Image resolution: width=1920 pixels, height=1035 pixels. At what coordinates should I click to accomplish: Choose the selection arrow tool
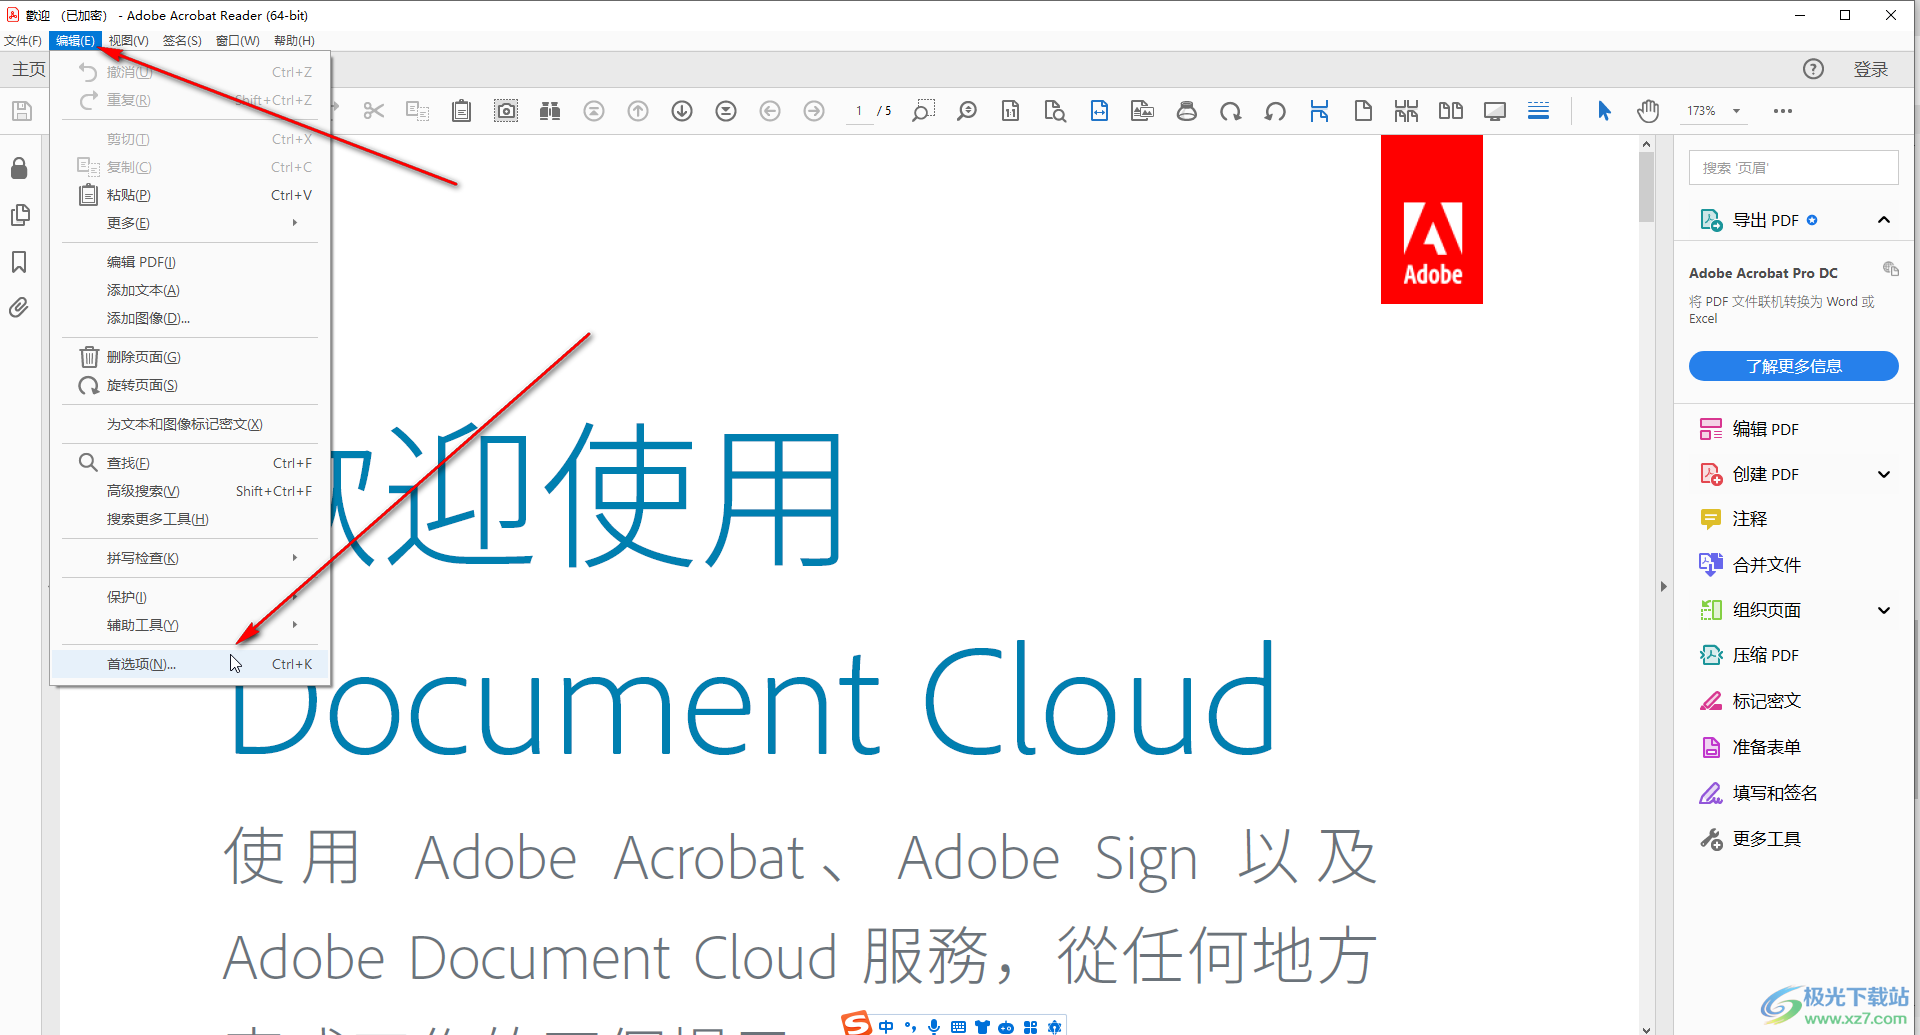(x=1604, y=111)
